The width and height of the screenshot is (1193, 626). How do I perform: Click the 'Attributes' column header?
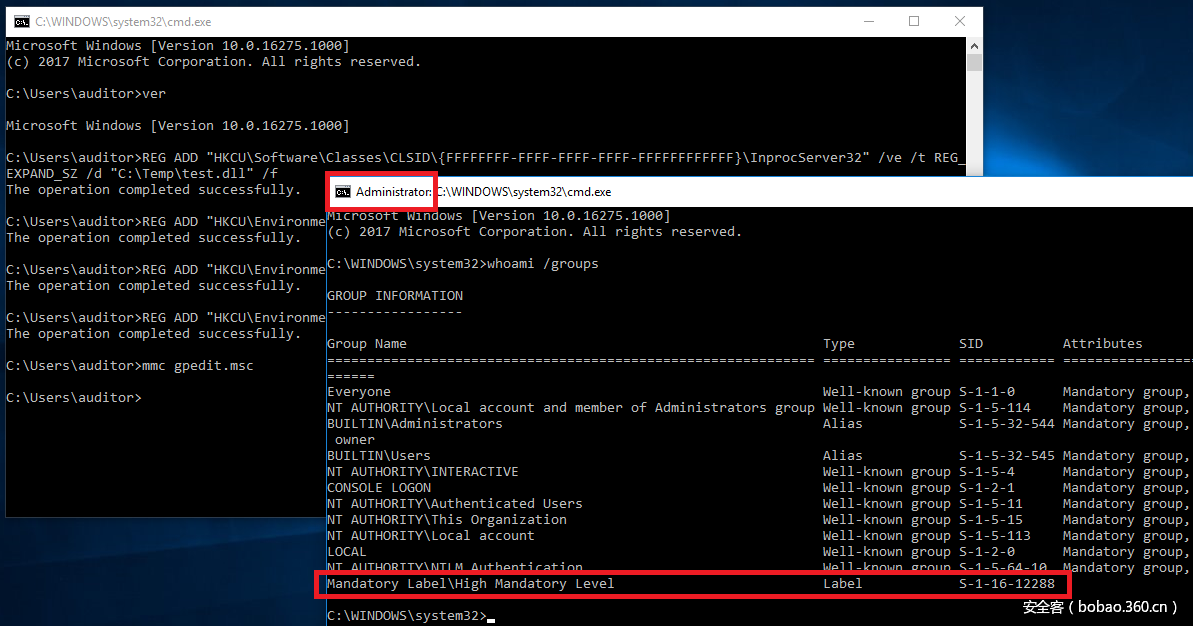(1102, 344)
